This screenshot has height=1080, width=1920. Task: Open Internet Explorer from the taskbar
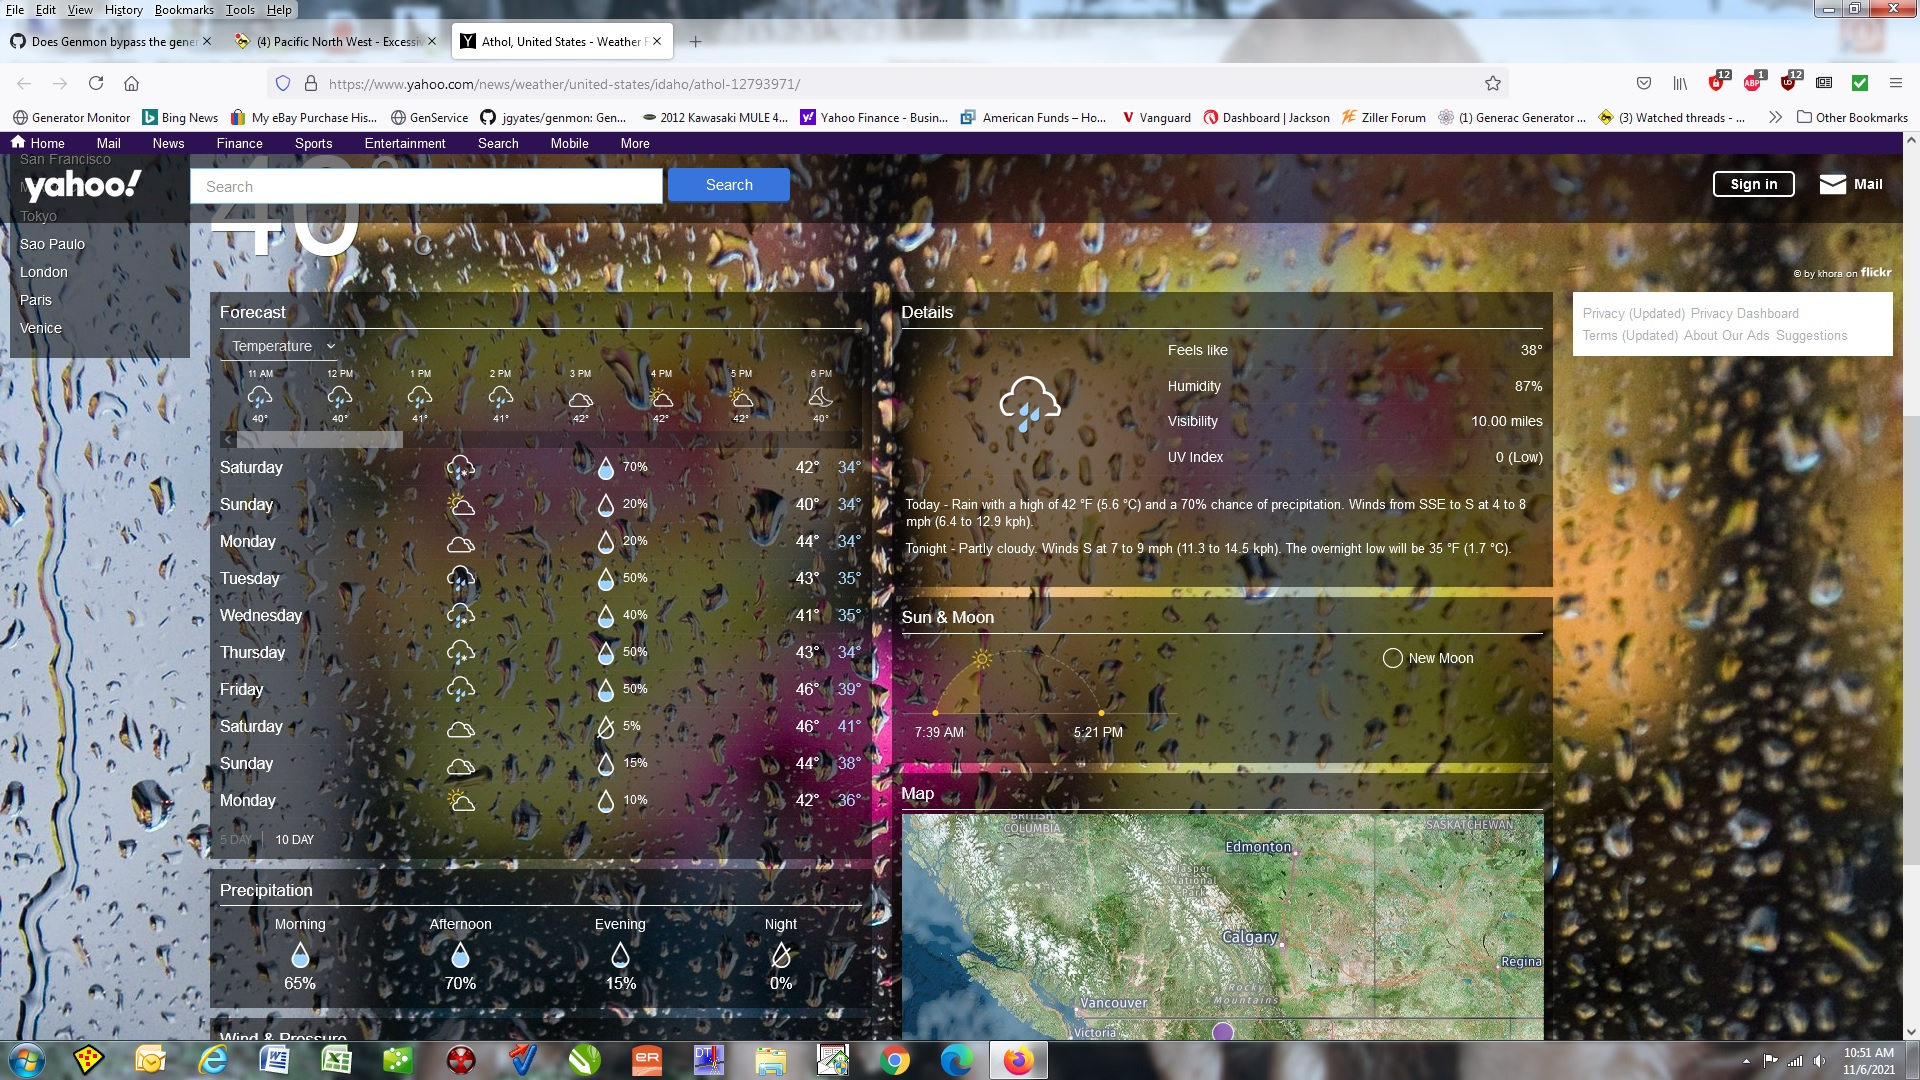click(213, 1060)
